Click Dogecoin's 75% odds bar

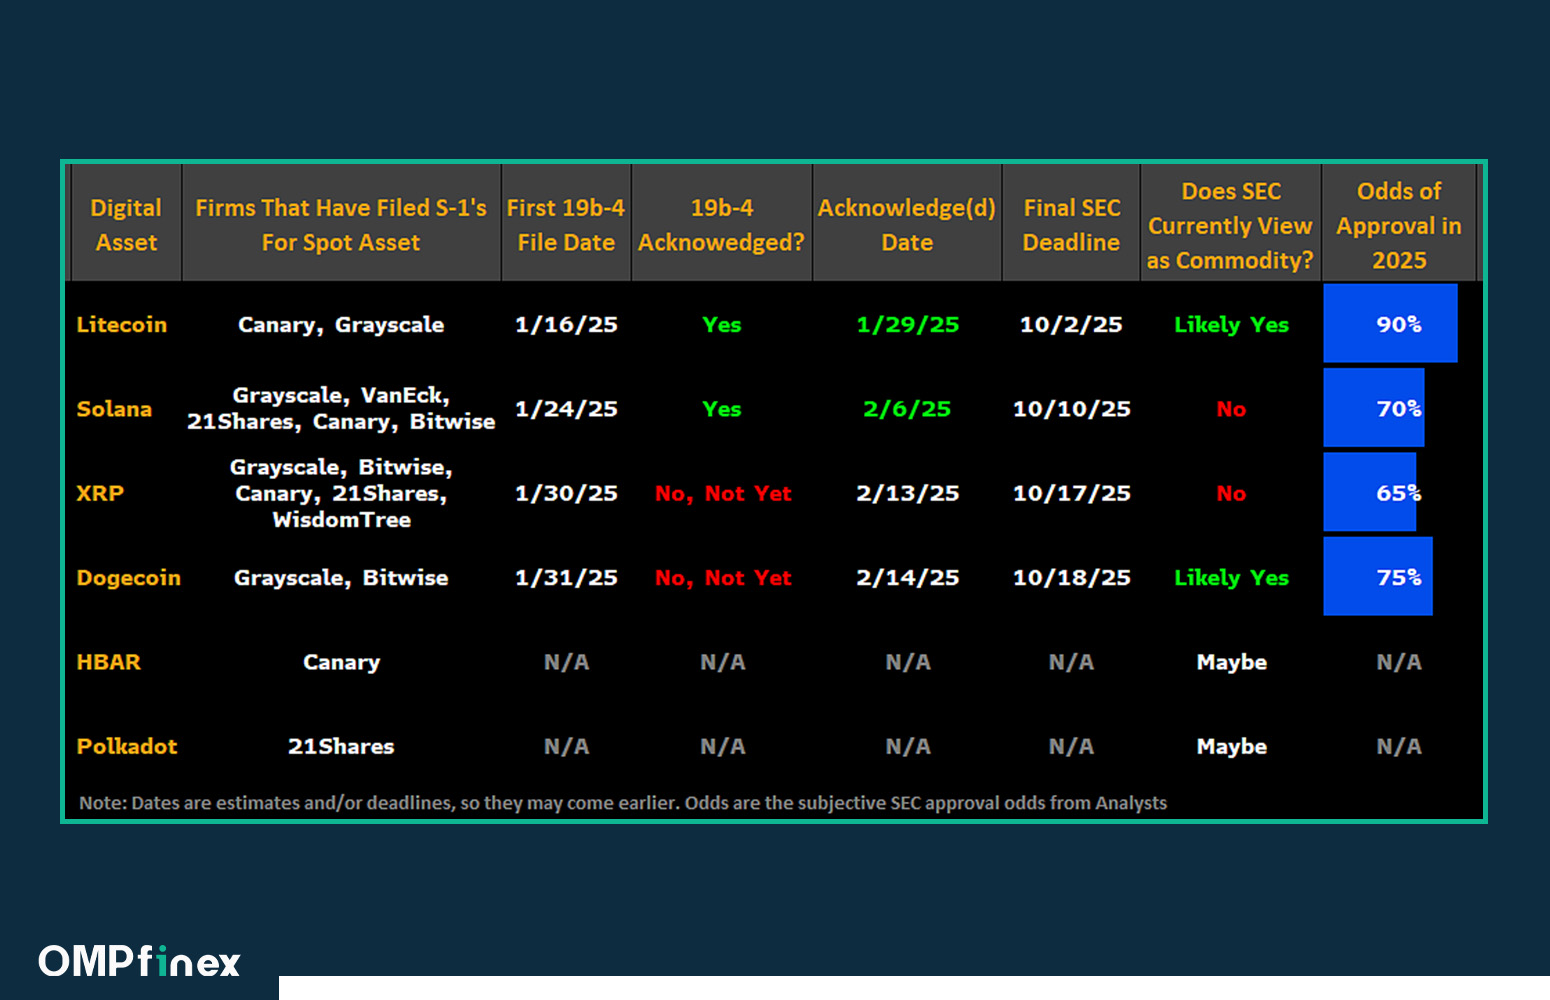click(x=1378, y=576)
